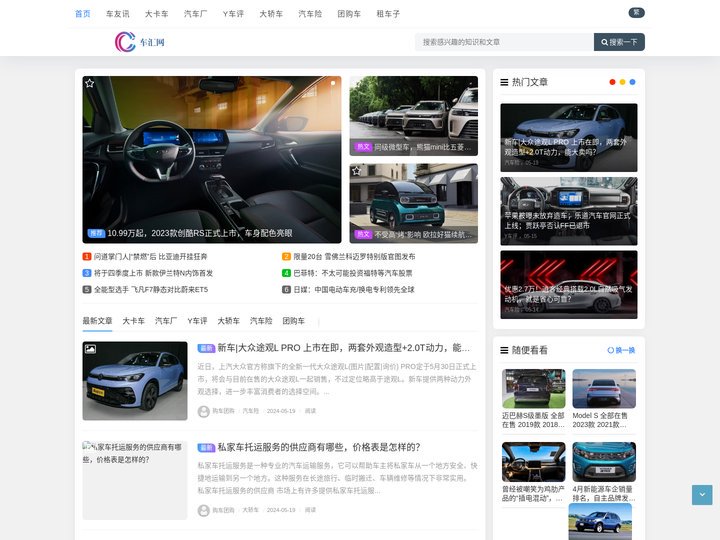Viewport: 720px width, 540px height.
Task: Click the scroll-down chevron button at bottom right
Action: point(702,495)
